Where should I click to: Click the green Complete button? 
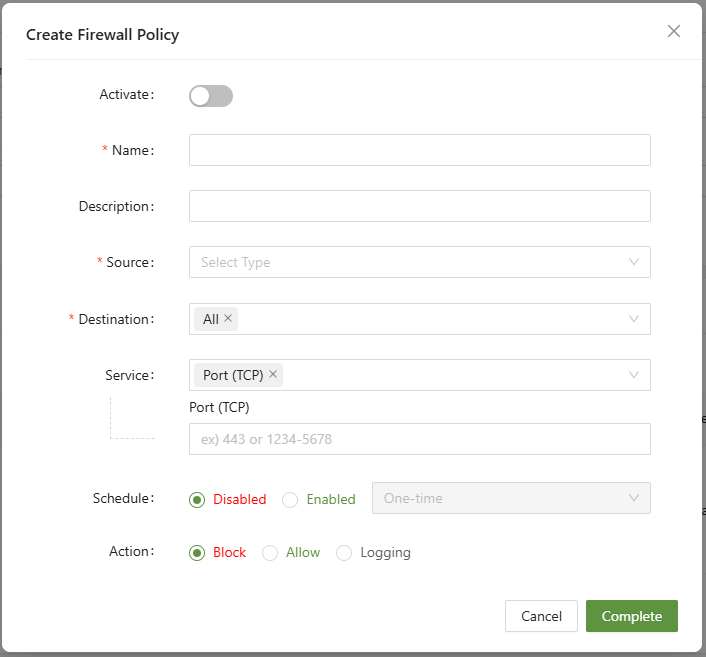631,616
